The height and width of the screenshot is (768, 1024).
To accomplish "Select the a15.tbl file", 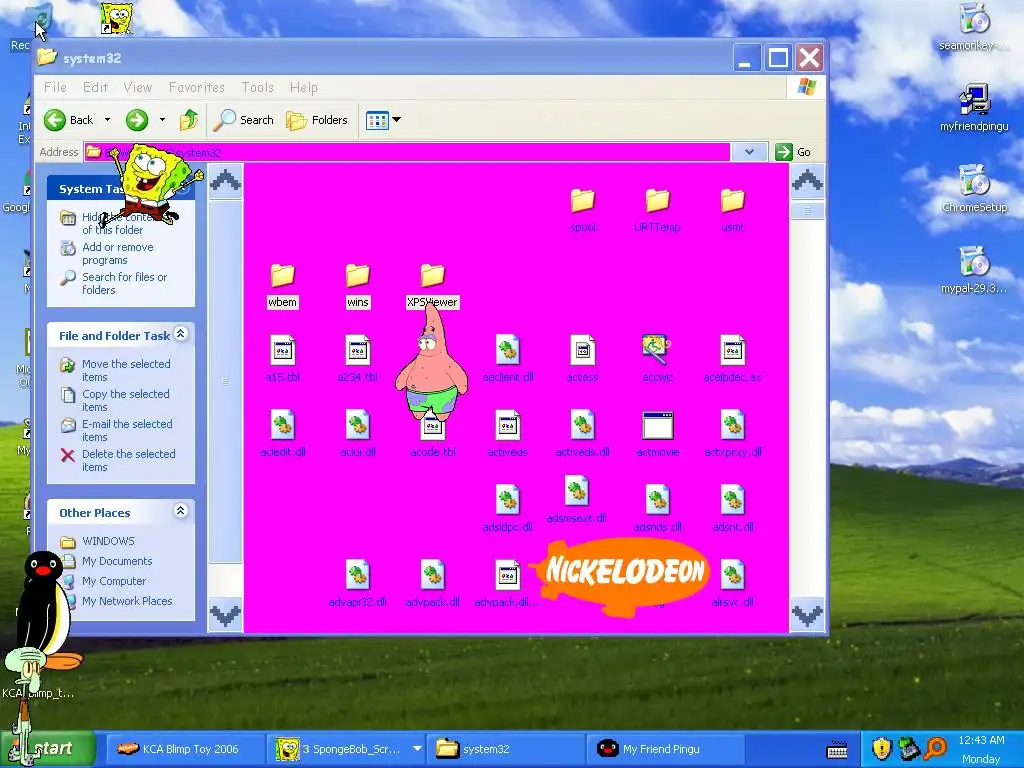I will pyautogui.click(x=282, y=359).
